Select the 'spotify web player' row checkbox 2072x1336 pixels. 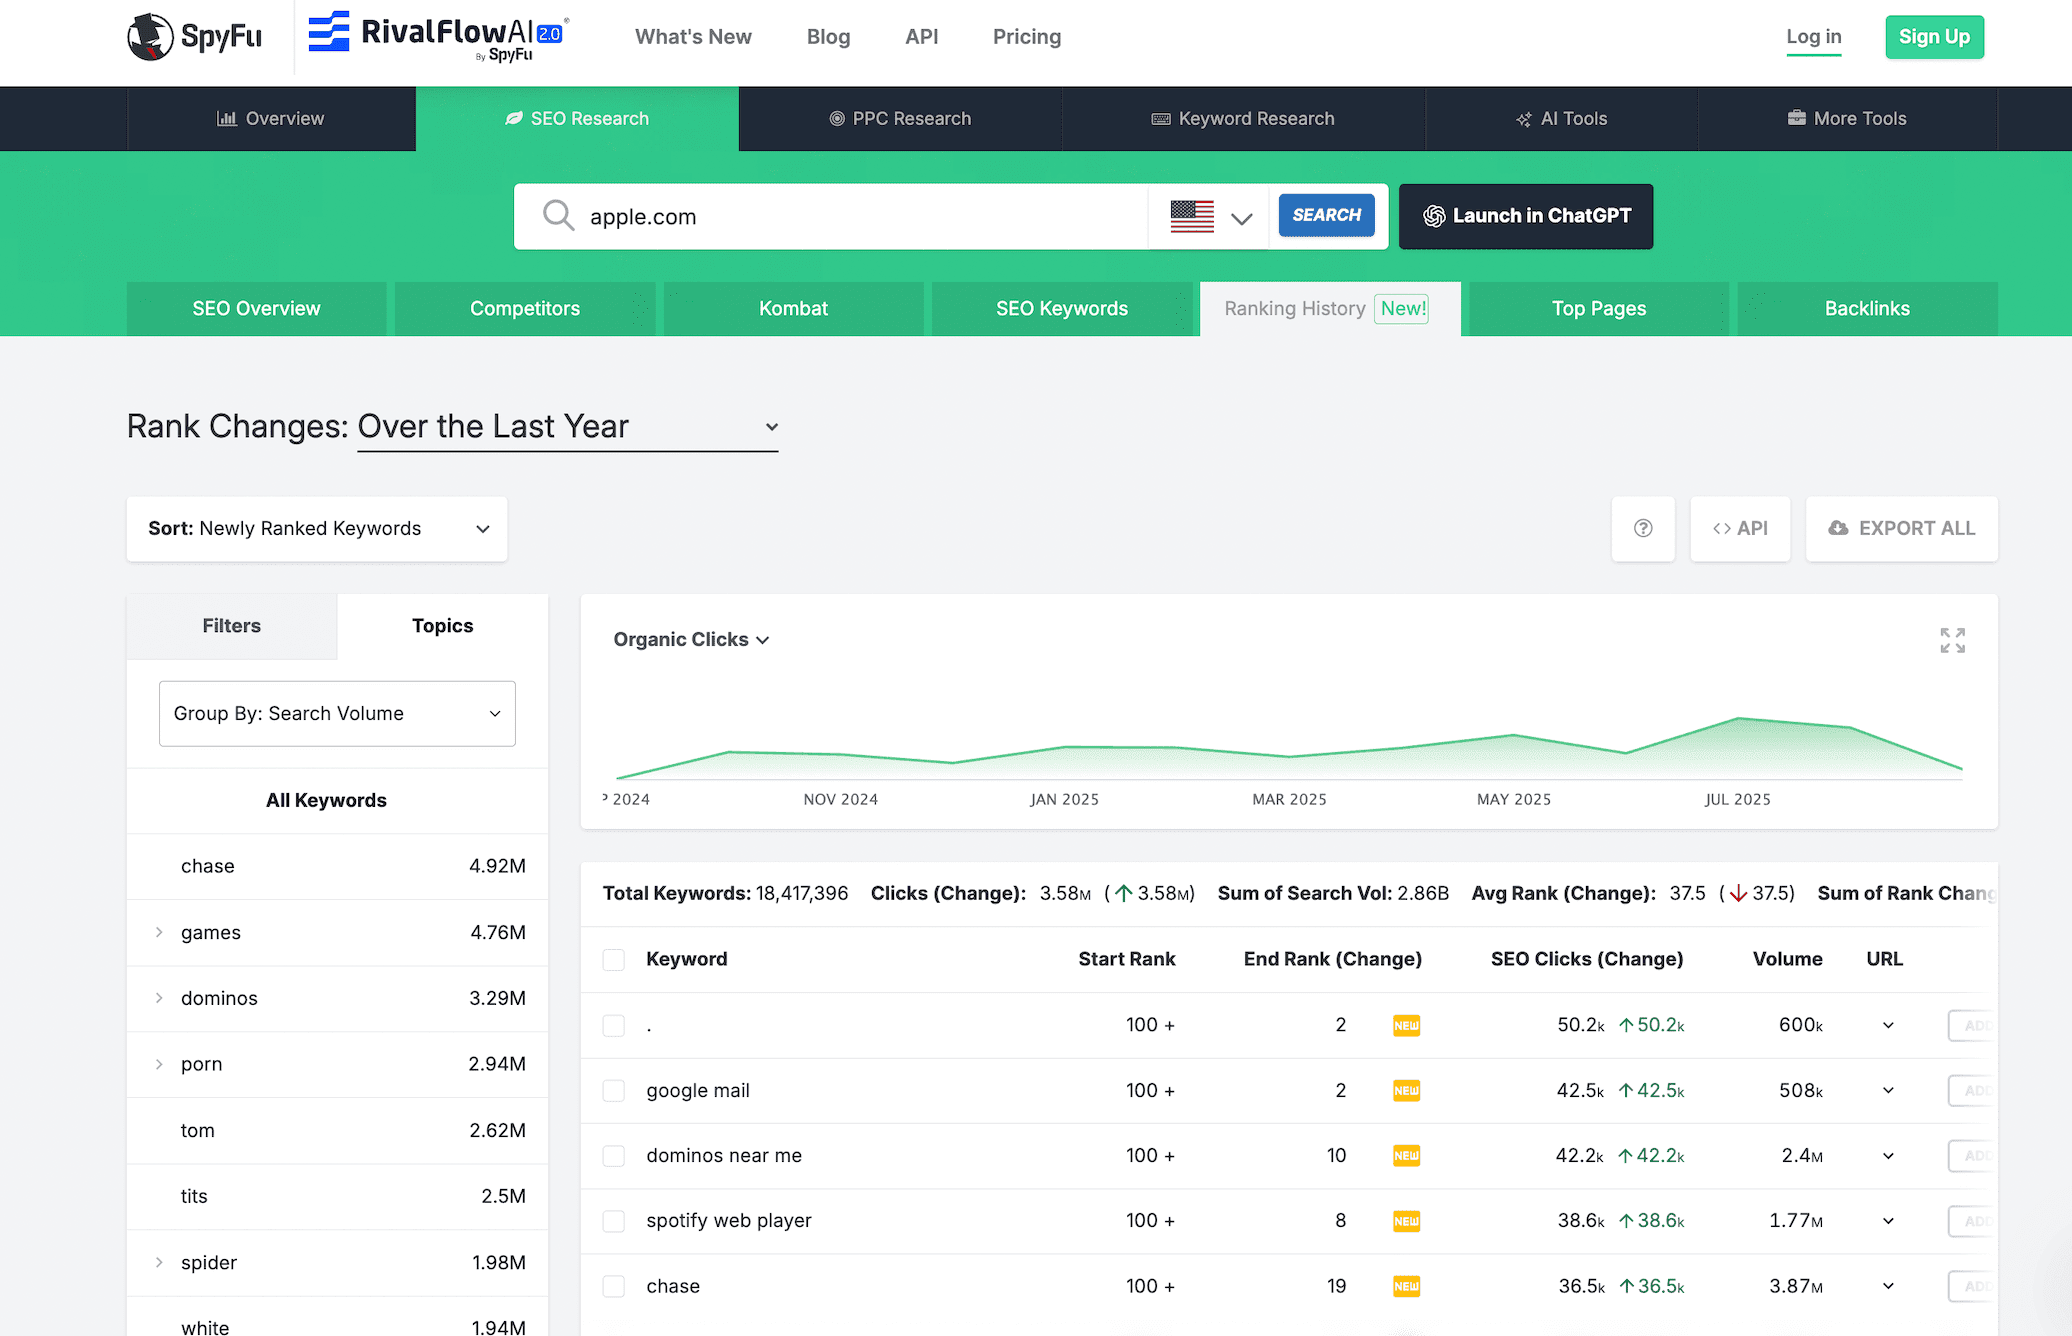614,1221
